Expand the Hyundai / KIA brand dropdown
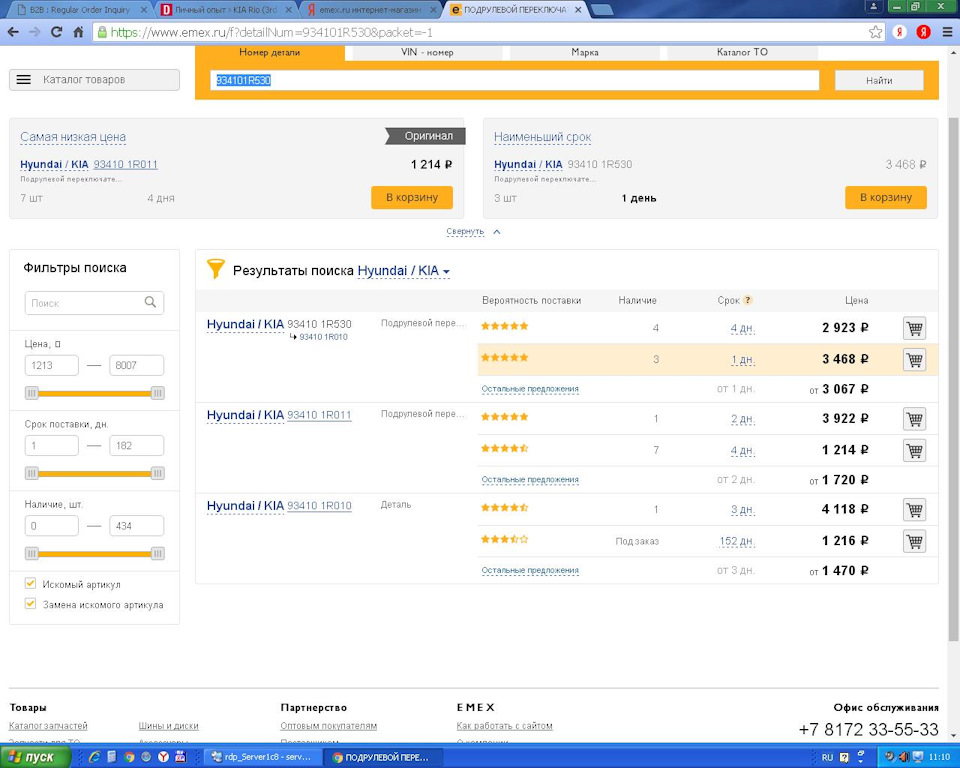The image size is (960, 768). point(403,271)
